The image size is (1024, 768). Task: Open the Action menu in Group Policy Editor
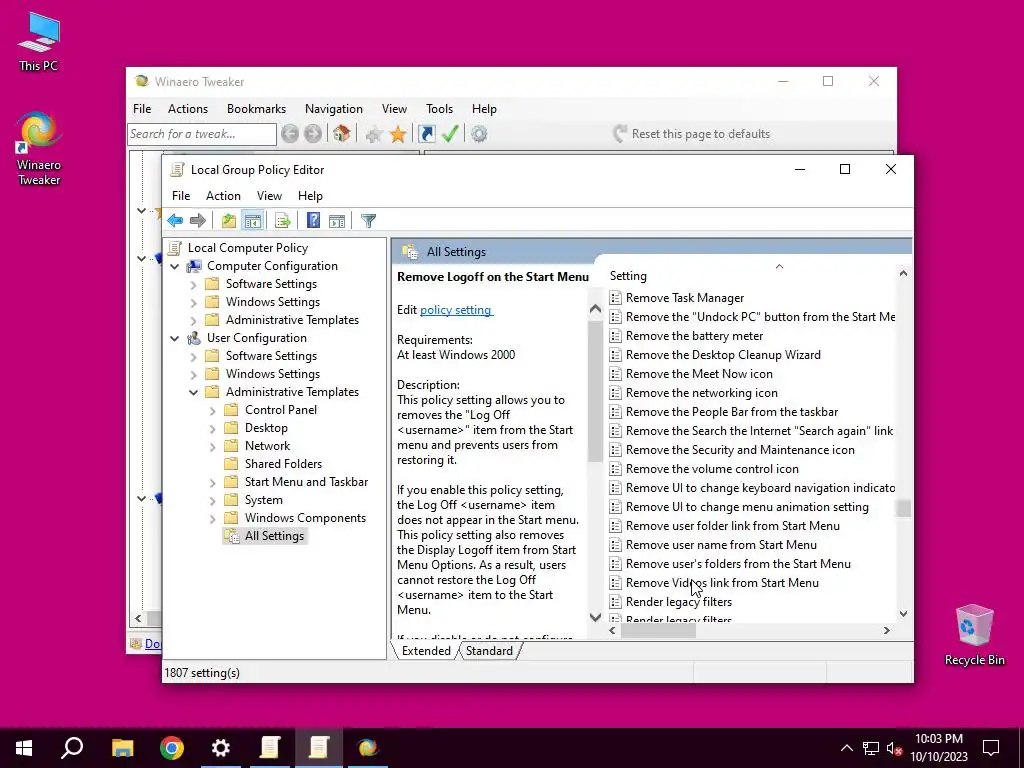(x=223, y=196)
